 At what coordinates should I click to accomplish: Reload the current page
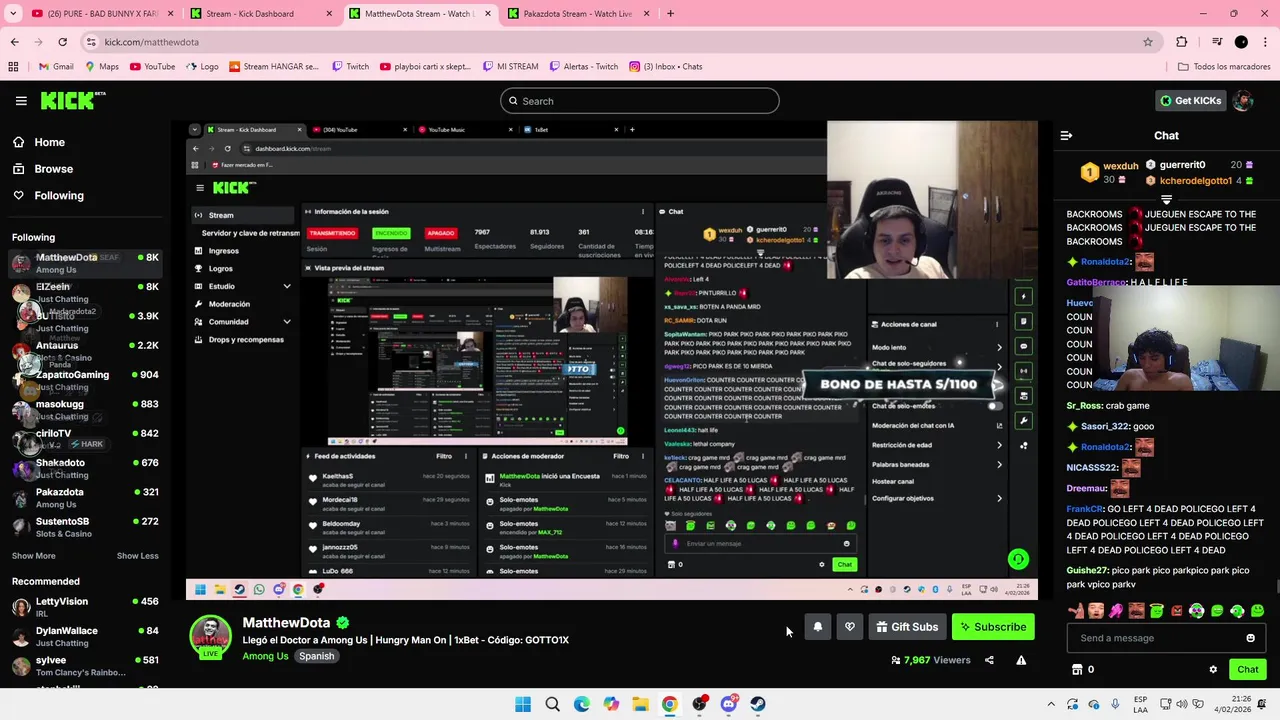(x=62, y=42)
